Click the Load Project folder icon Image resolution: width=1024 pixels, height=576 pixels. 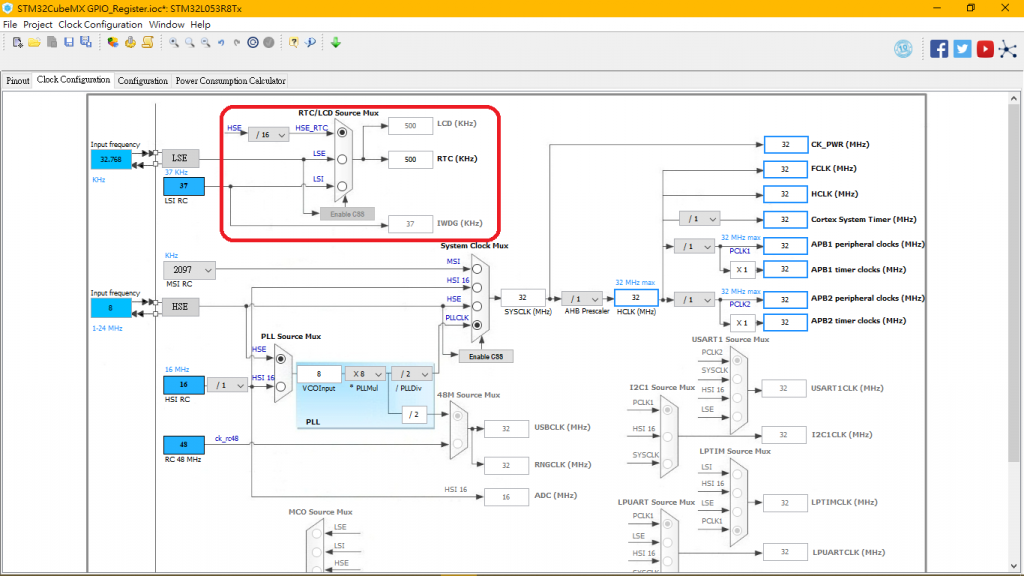tap(34, 42)
